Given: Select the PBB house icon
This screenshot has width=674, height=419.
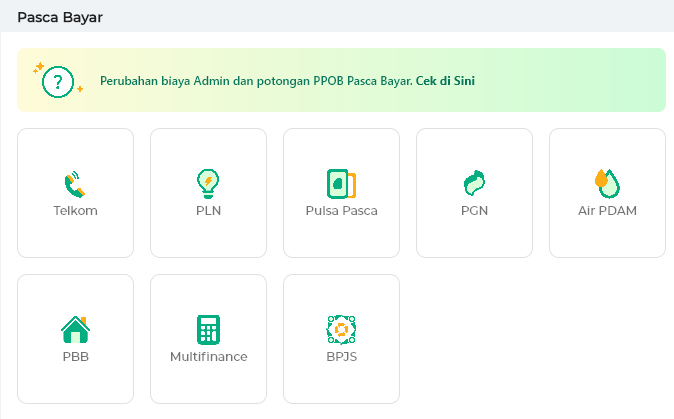Looking at the screenshot, I should coord(75,330).
